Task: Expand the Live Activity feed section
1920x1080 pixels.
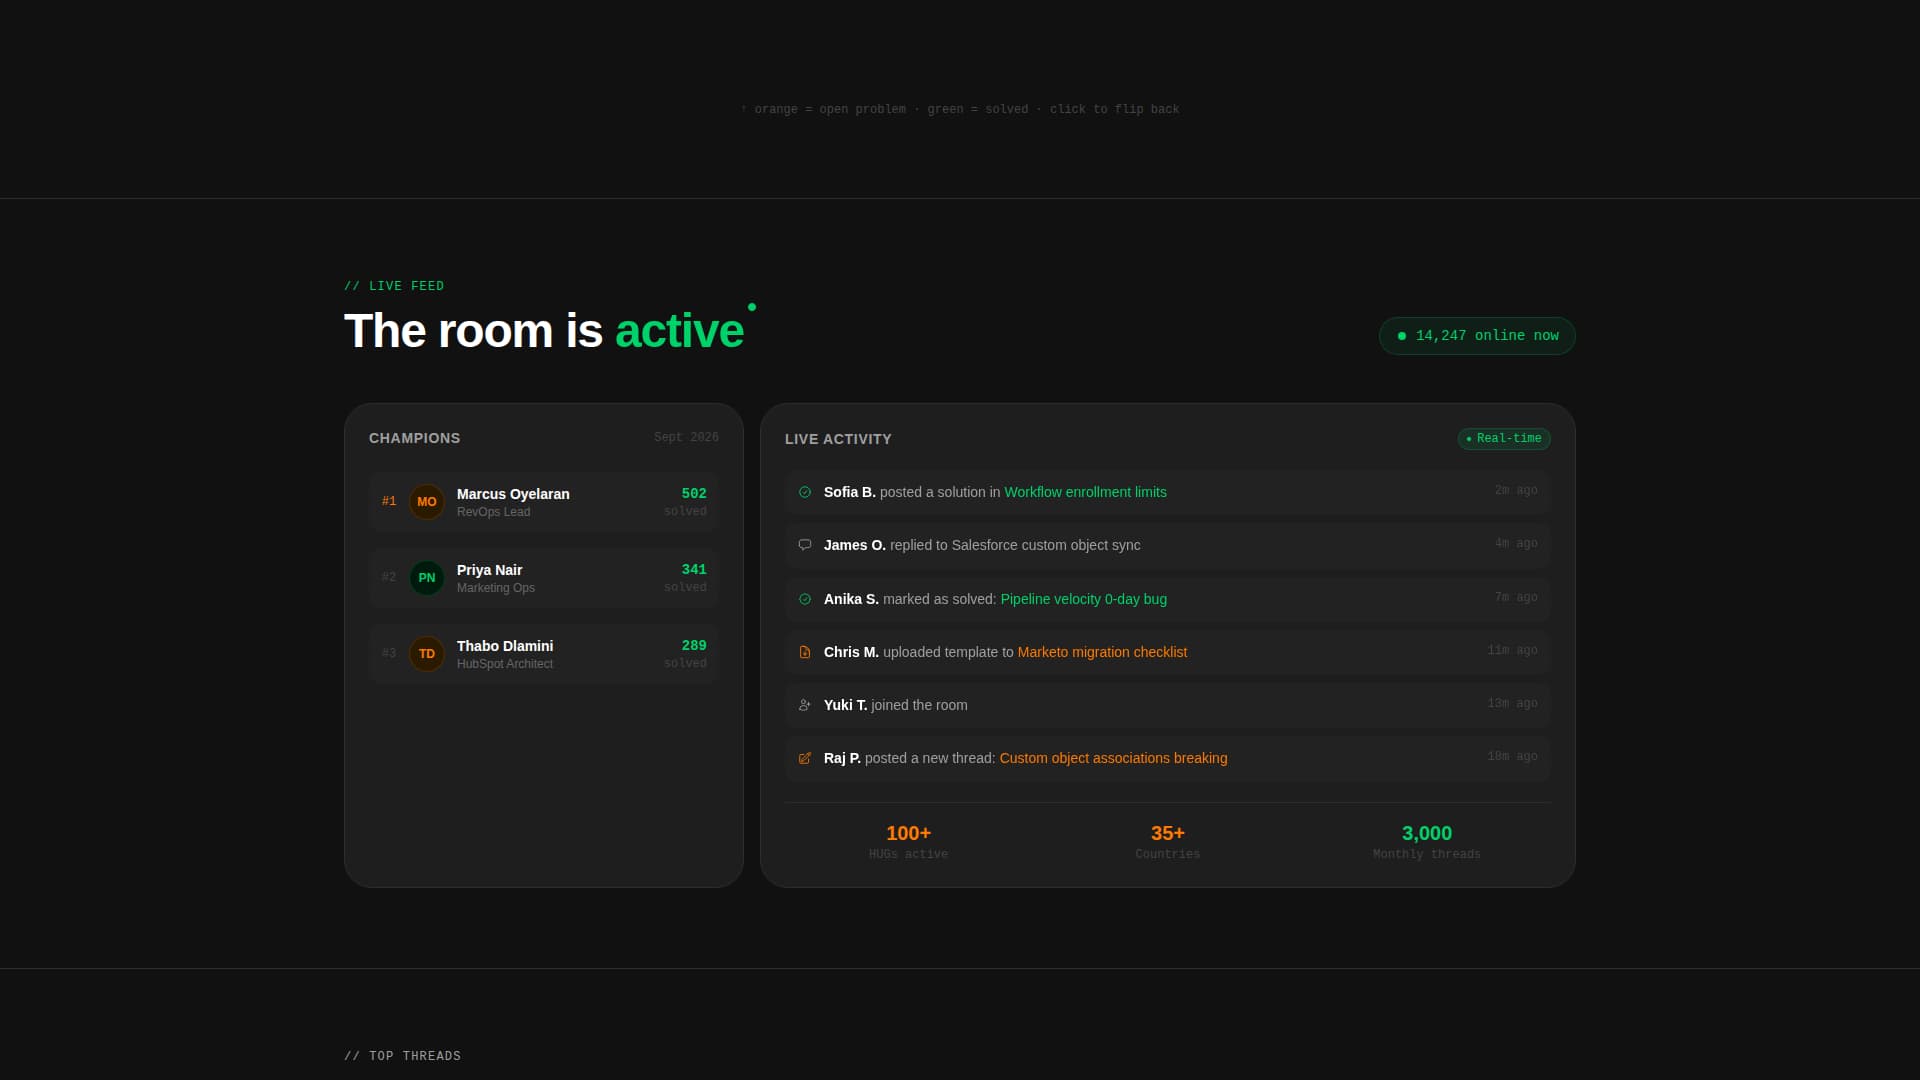Action: 838,439
